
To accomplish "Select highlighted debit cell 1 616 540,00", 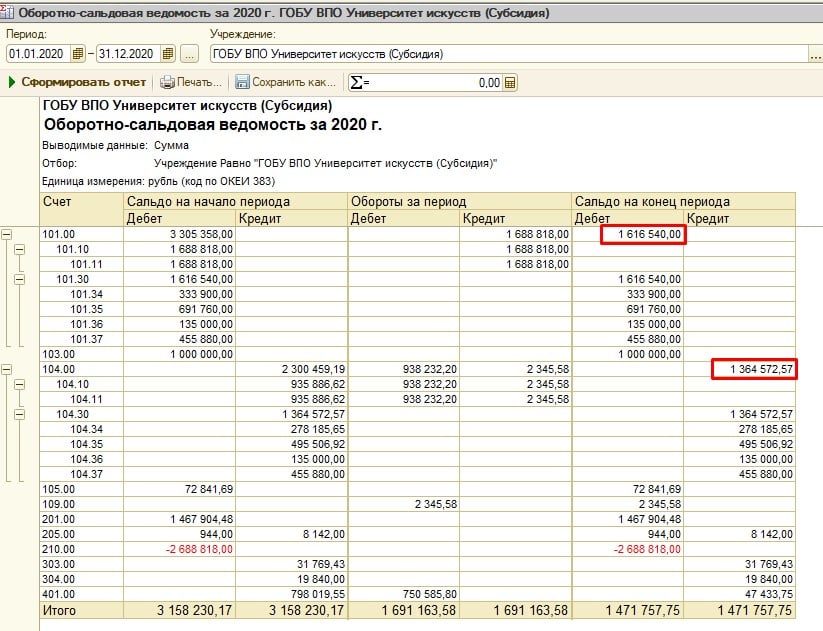I will pos(643,234).
